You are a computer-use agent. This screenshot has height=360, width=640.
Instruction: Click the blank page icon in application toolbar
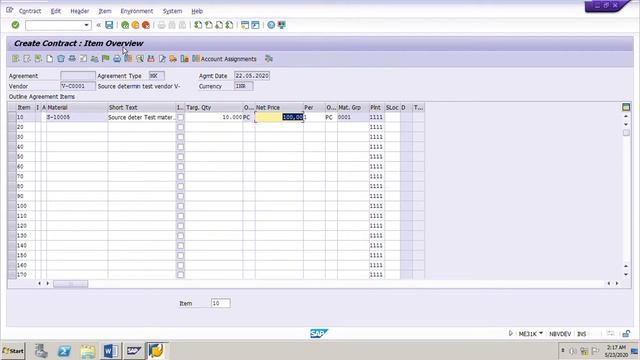click(49, 59)
